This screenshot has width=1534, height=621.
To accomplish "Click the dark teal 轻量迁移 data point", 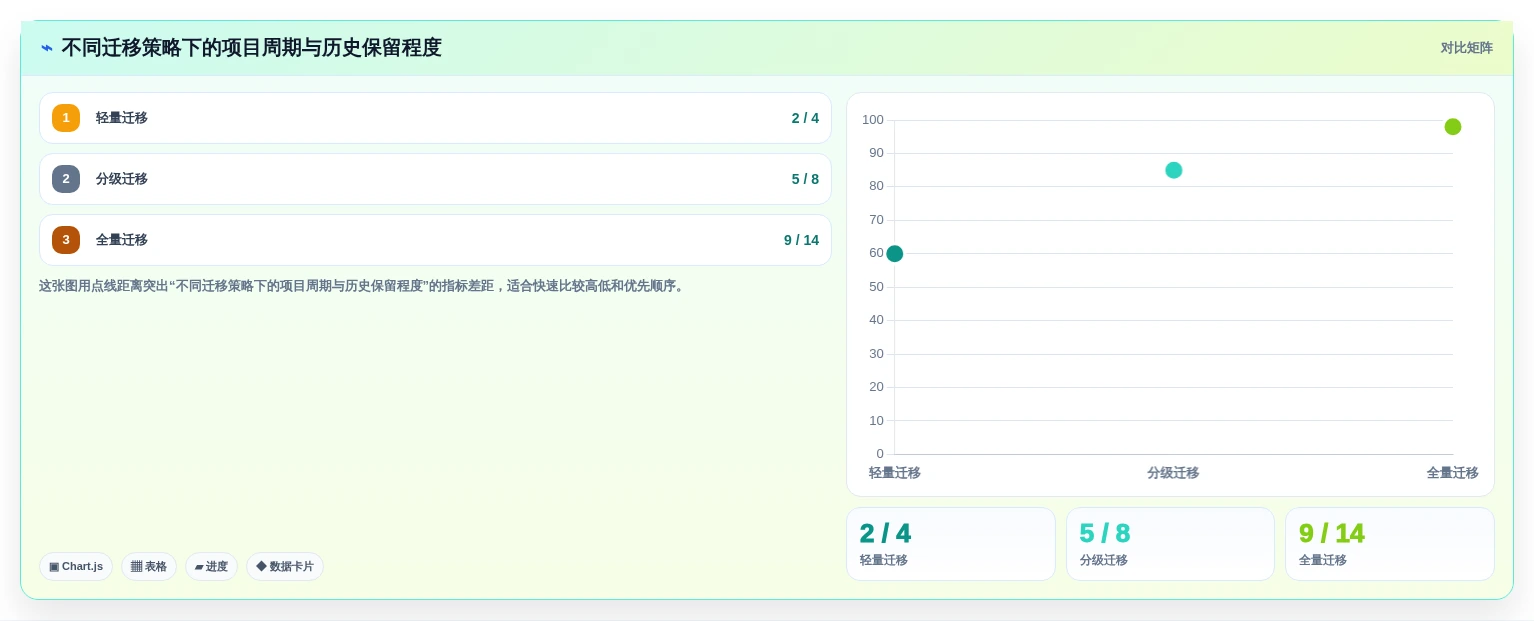I will 895,254.
